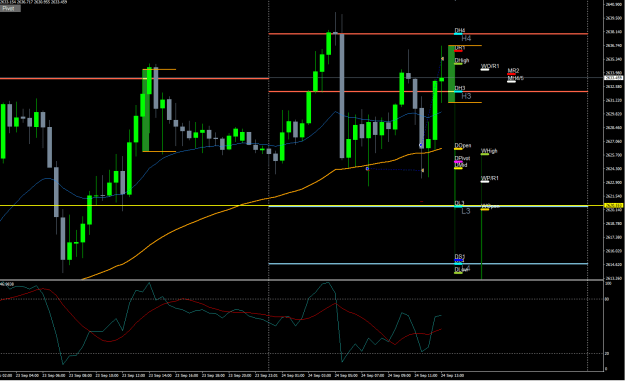Viewport: 625px width, 381px height.
Task: Click the MR2 monthly resistance label
Action: [x=513, y=71]
